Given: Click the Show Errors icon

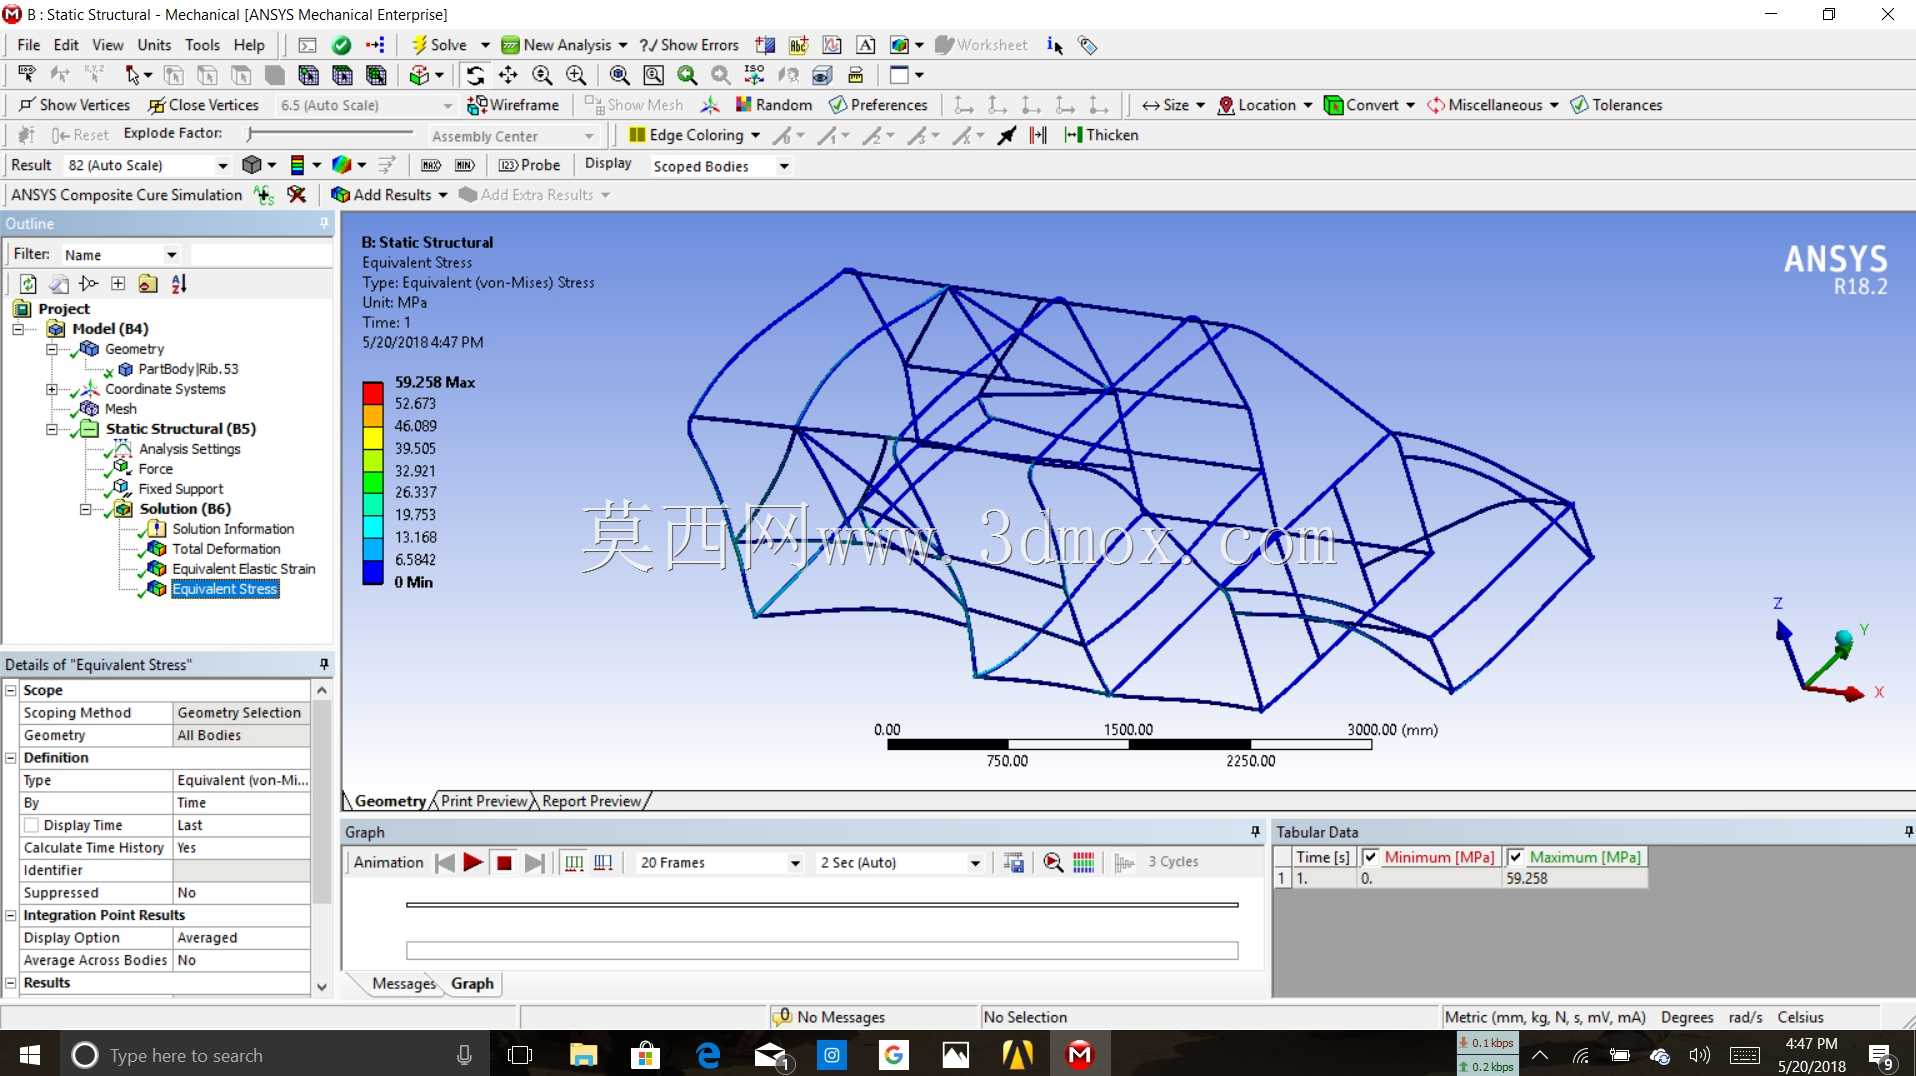Looking at the screenshot, I should click(649, 45).
